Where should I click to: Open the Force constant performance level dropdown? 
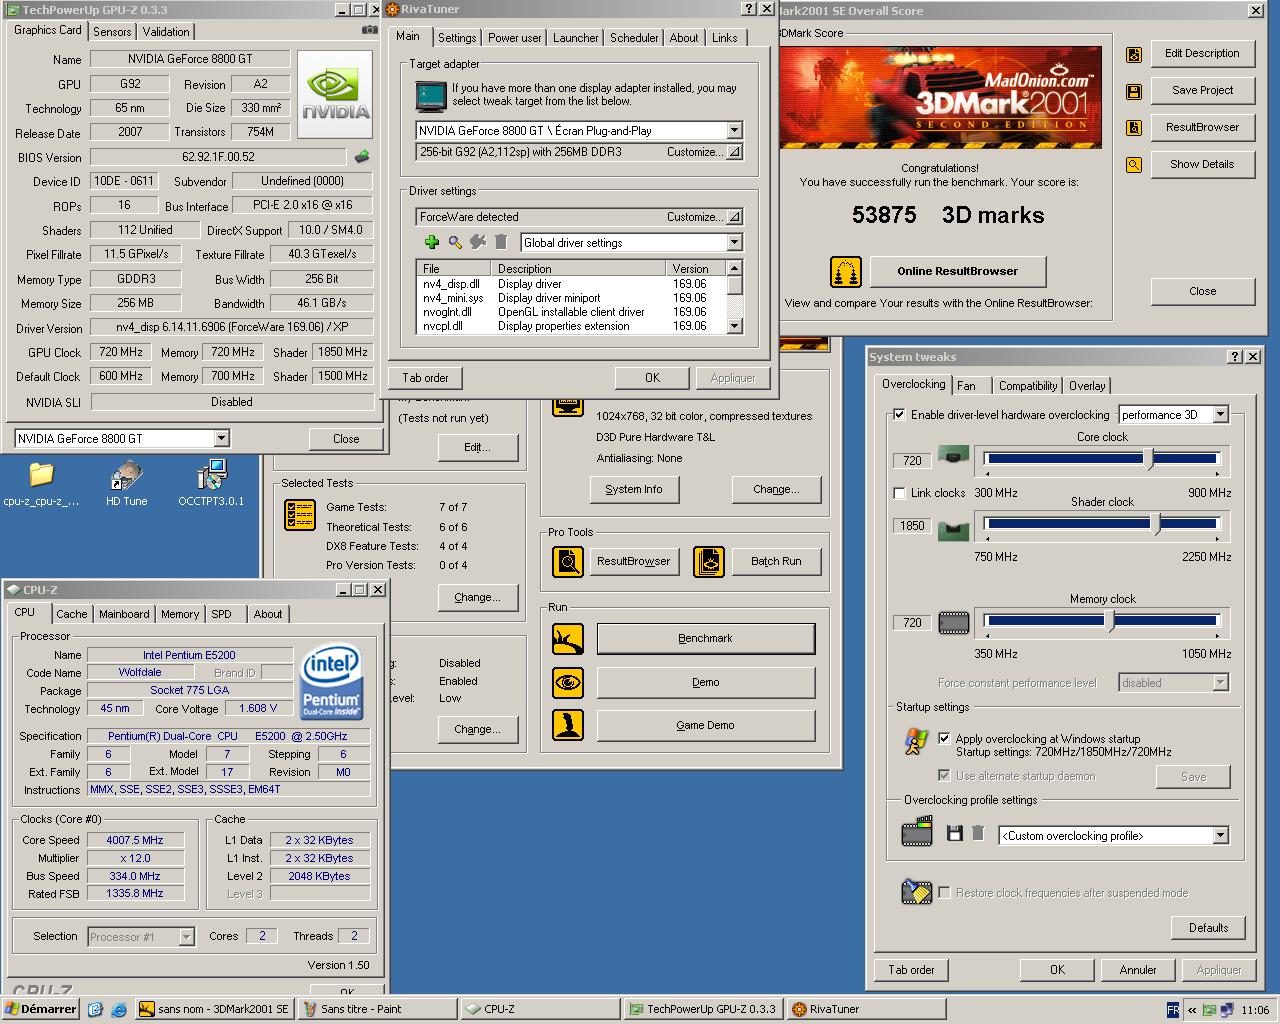[x=1220, y=682]
